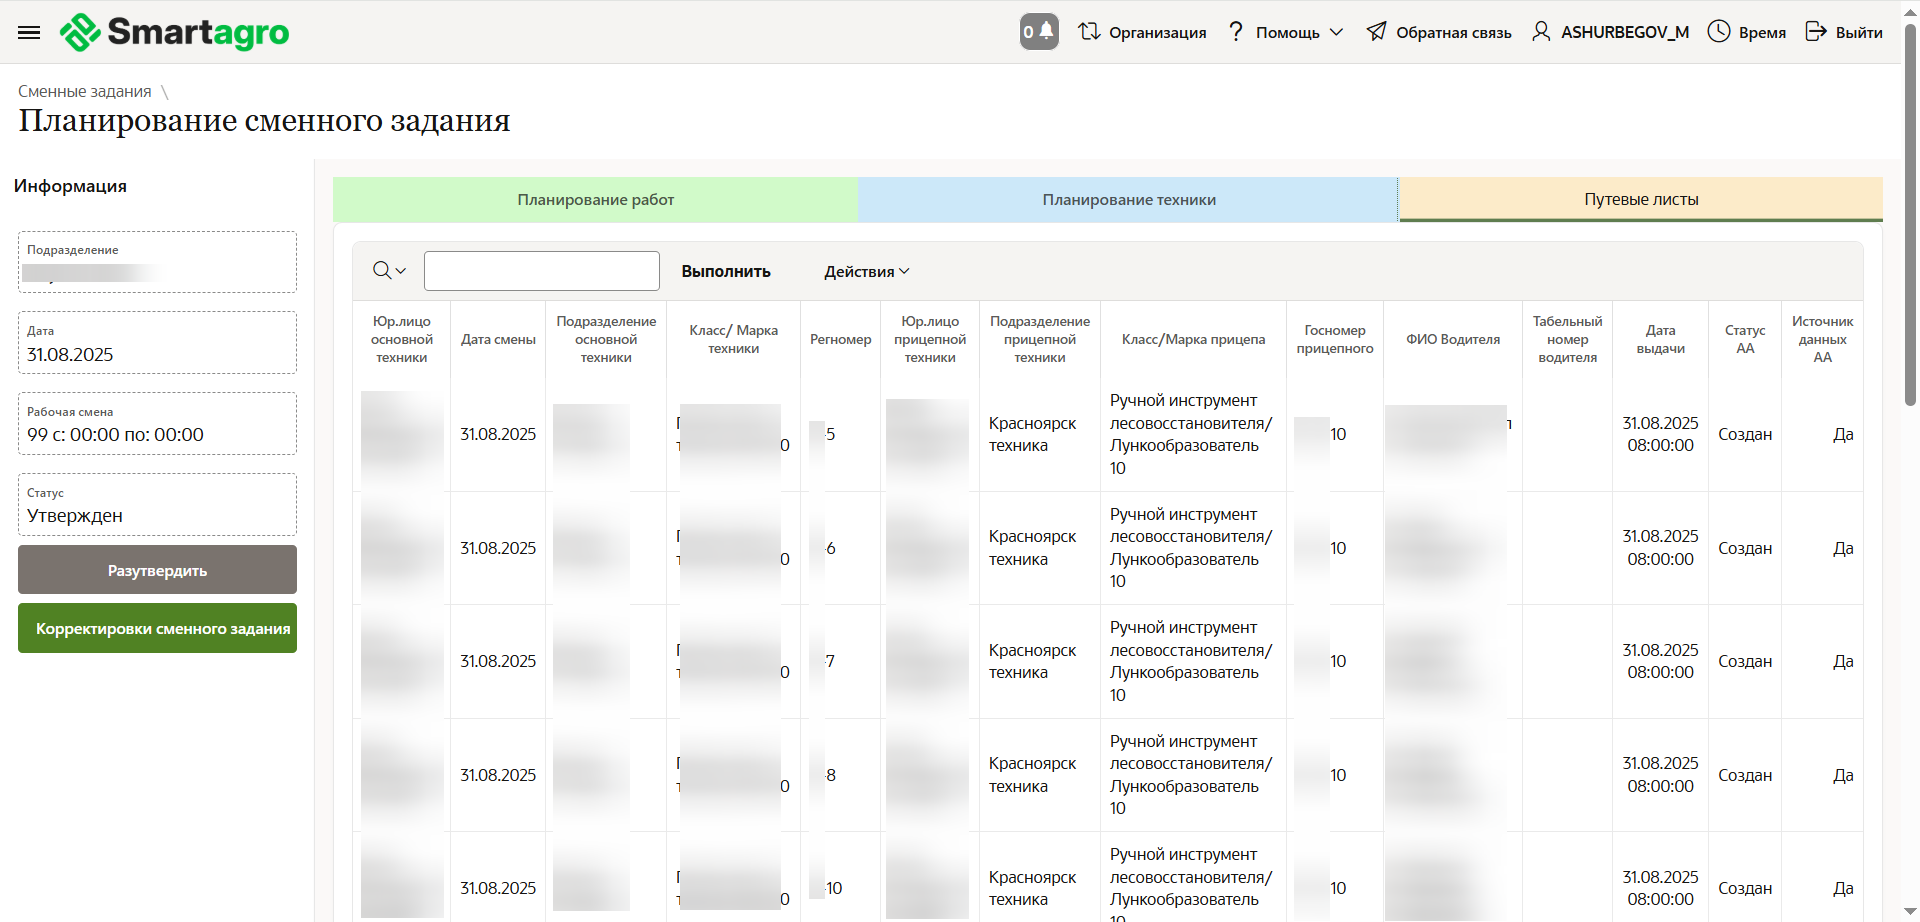
Task: Expand the search column selector magnifier
Action: tap(389, 271)
